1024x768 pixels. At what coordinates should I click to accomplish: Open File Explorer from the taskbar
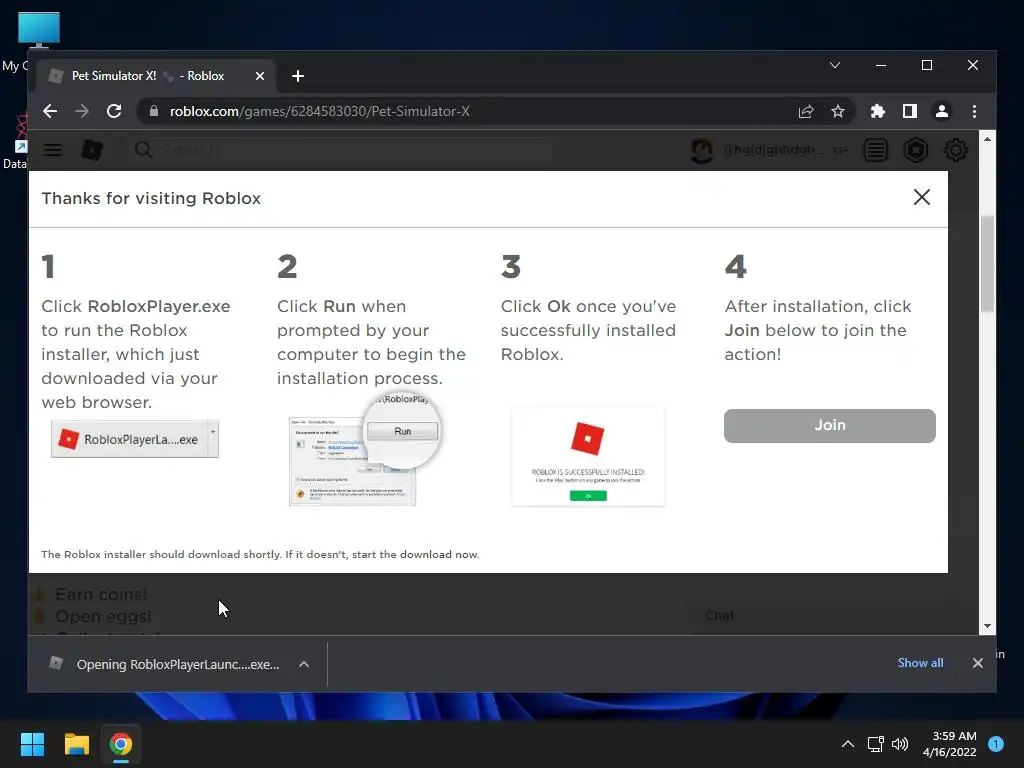click(76, 744)
